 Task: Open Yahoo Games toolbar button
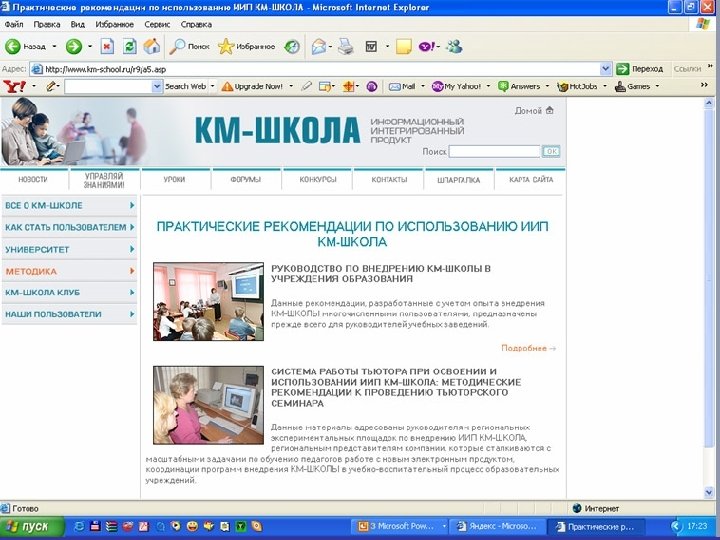click(633, 86)
